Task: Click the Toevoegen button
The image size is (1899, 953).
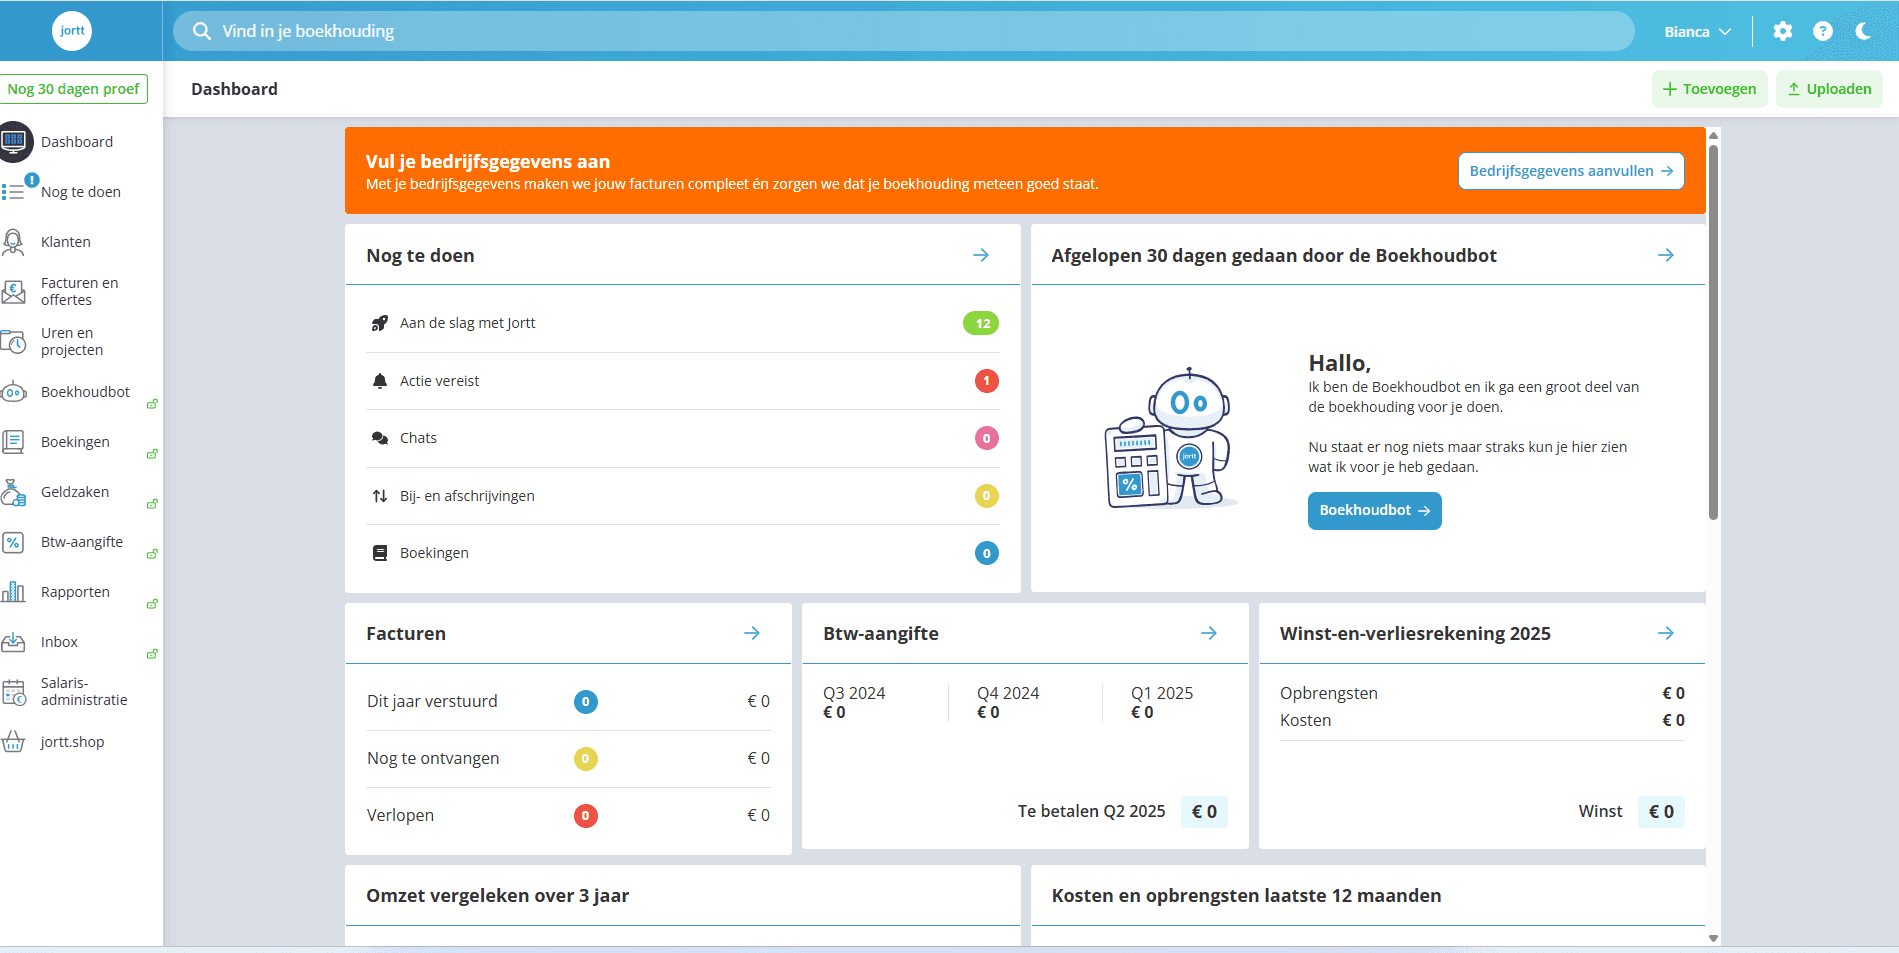Action: pyautogui.click(x=1710, y=89)
